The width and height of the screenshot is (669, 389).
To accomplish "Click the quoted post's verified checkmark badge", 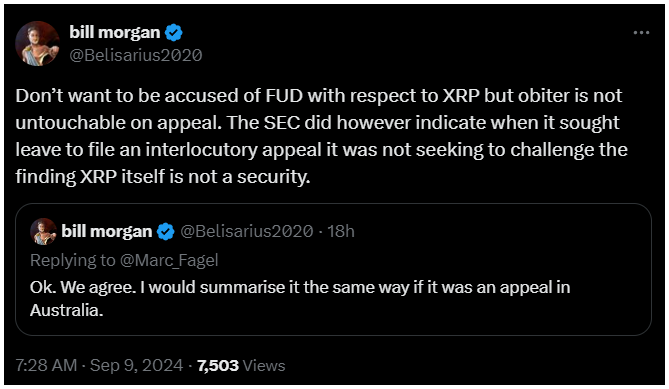I will pos(166,232).
